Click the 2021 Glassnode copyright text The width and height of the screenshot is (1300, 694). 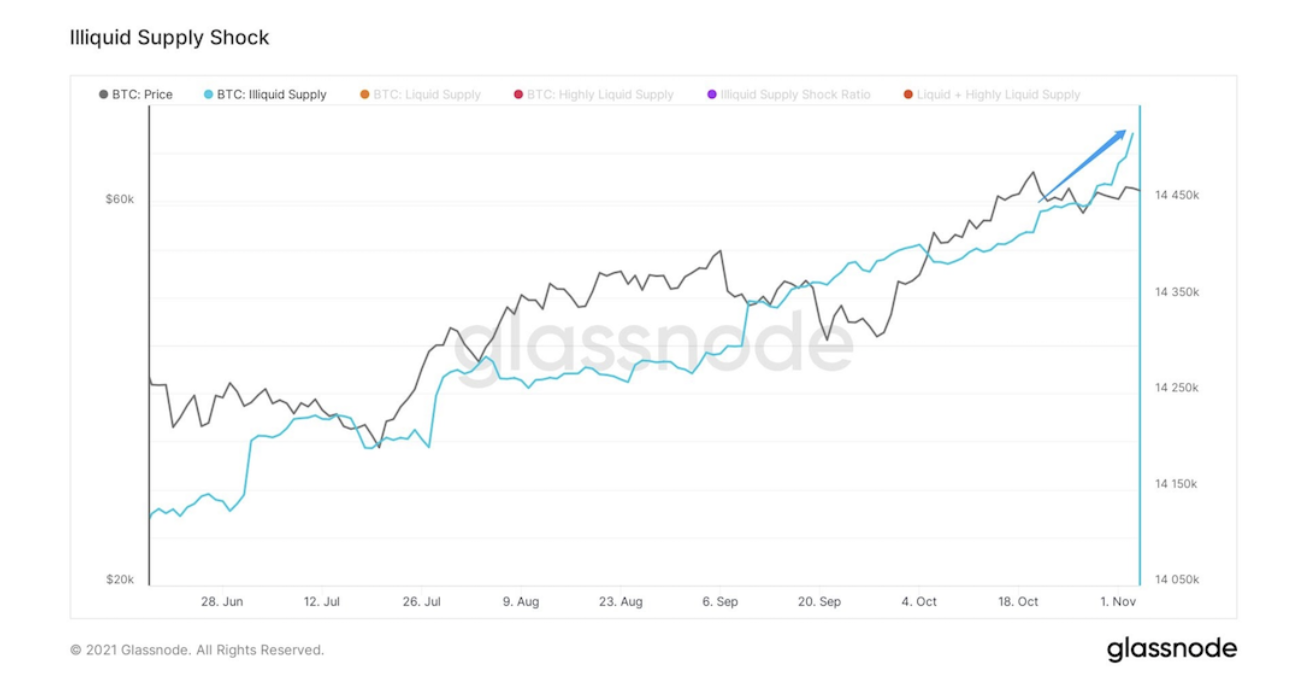pyautogui.click(x=197, y=650)
